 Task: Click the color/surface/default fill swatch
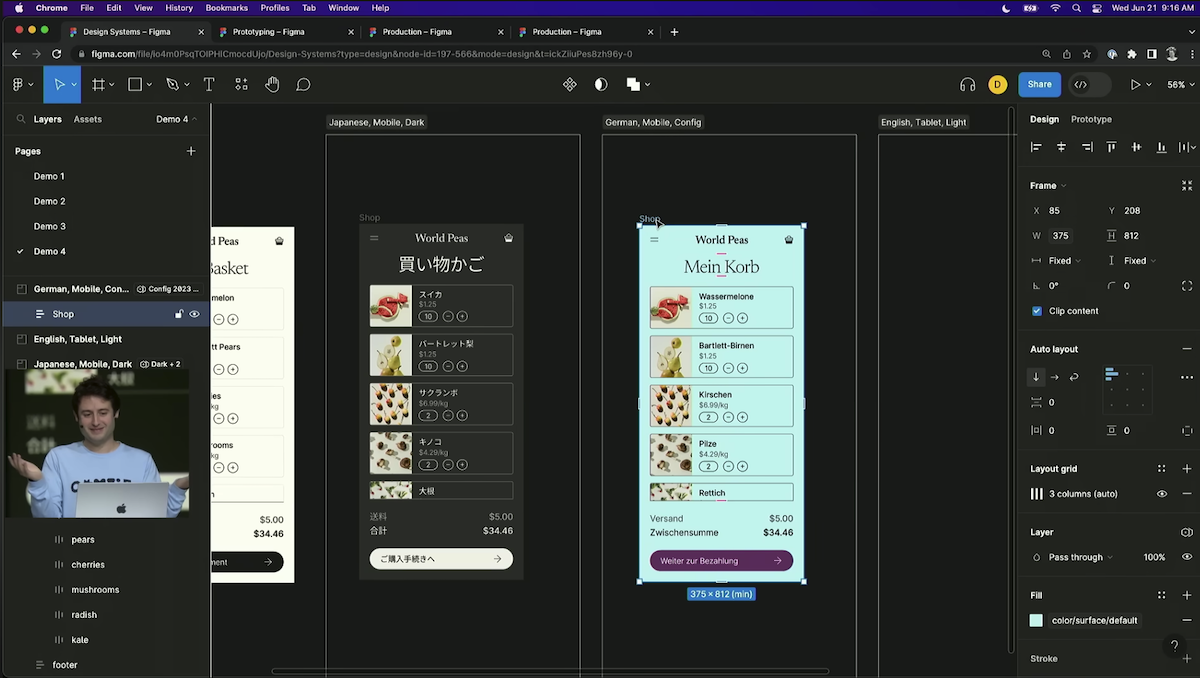click(x=1037, y=620)
